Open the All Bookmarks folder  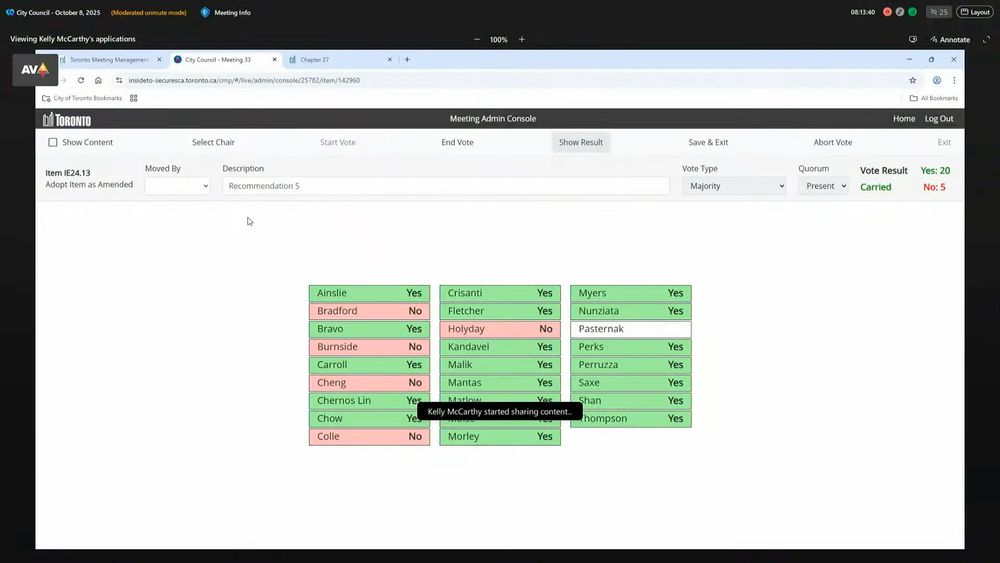pos(934,98)
